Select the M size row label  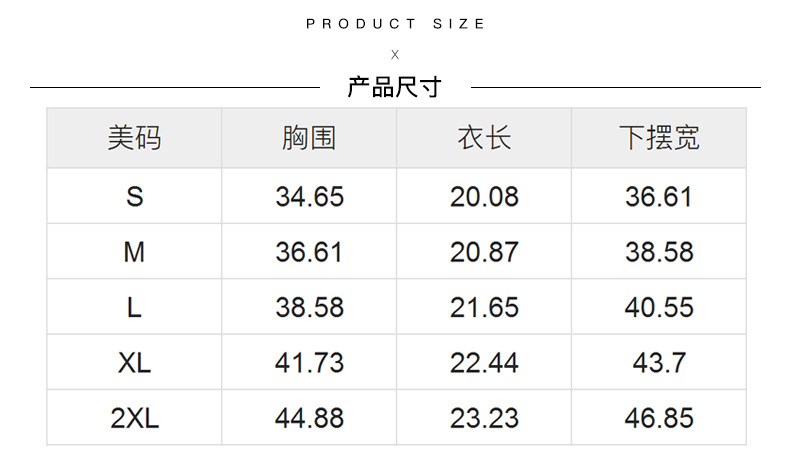(134, 252)
